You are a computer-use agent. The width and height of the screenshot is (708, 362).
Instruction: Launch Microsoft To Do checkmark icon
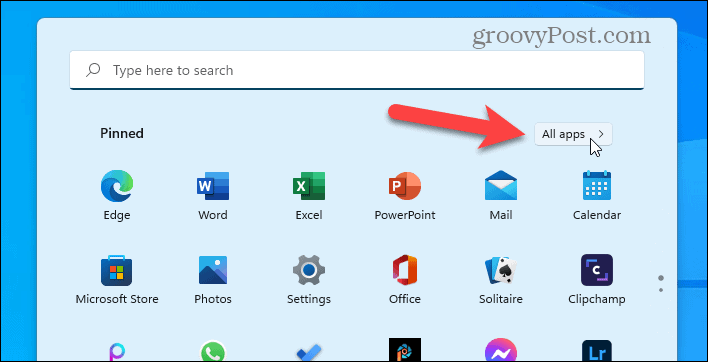pyautogui.click(x=309, y=352)
